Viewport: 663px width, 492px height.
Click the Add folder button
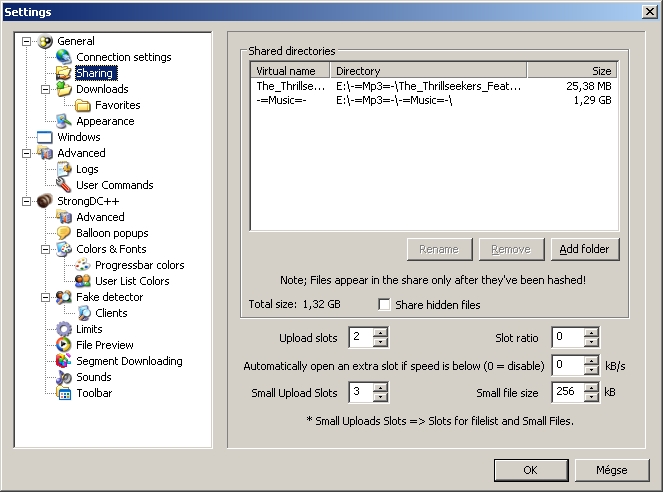click(x=585, y=249)
